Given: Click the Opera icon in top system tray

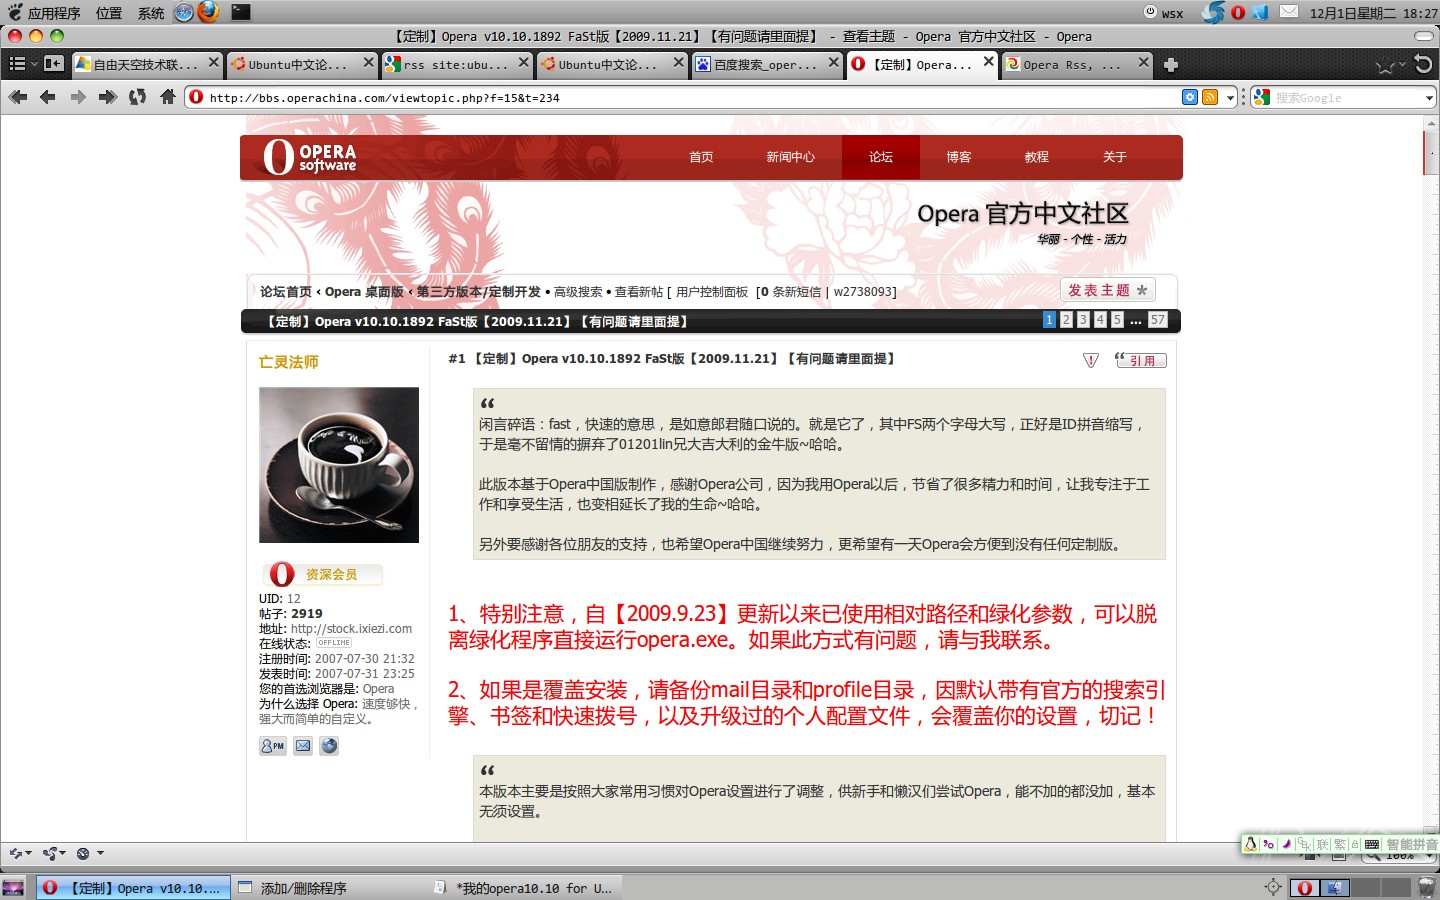Looking at the screenshot, I should coord(1238,13).
